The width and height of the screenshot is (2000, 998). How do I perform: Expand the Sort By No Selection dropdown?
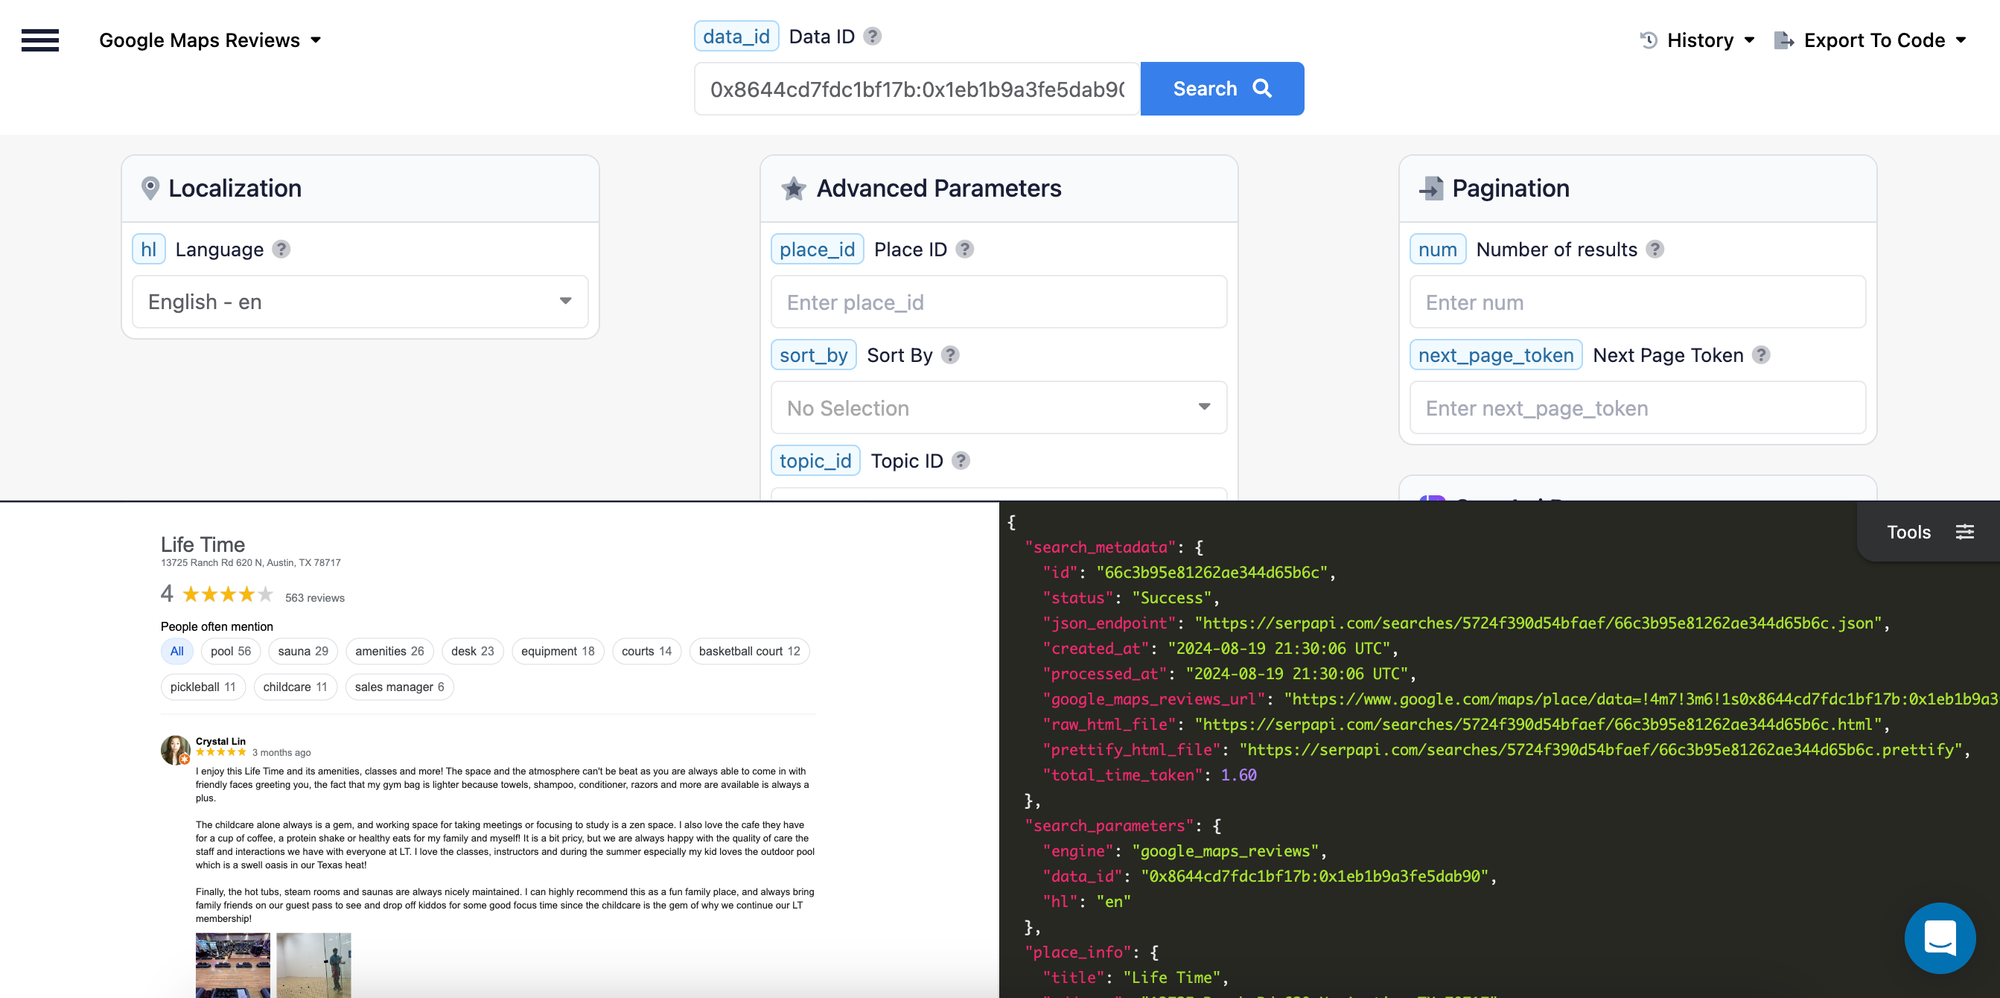point(999,408)
